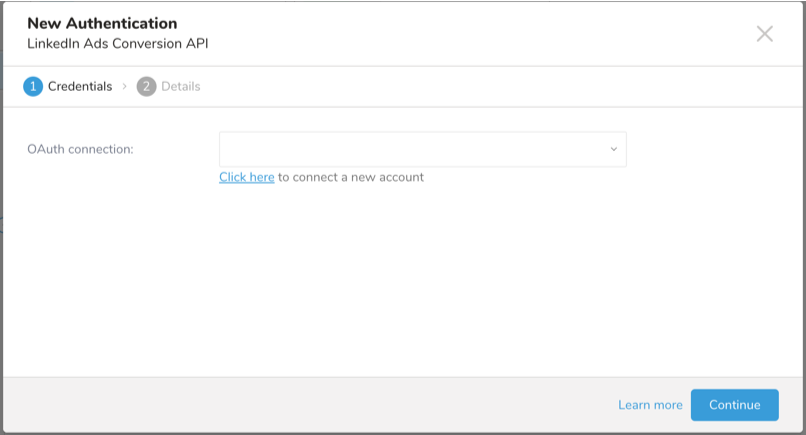The height and width of the screenshot is (435, 806).
Task: Open the OAuth connection dropdown
Action: click(x=422, y=149)
